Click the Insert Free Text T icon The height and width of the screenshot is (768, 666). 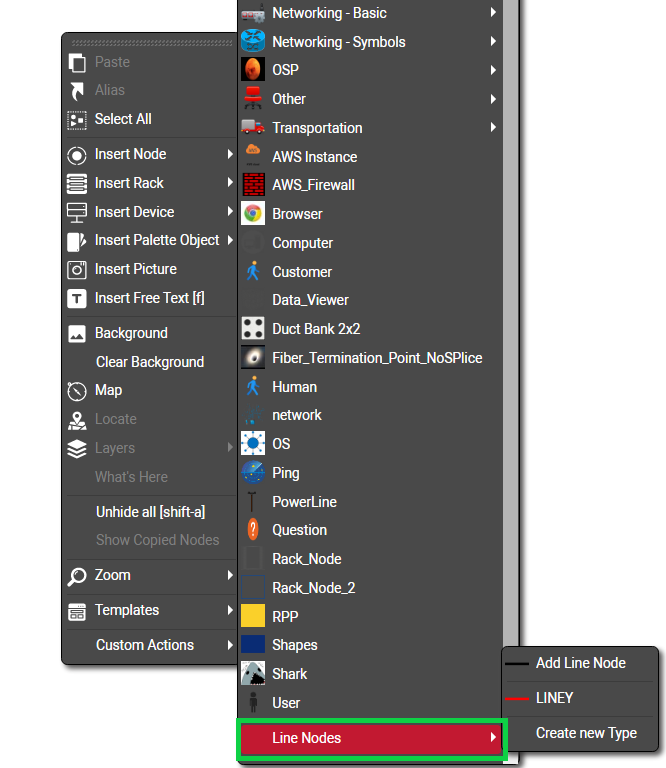click(77, 299)
